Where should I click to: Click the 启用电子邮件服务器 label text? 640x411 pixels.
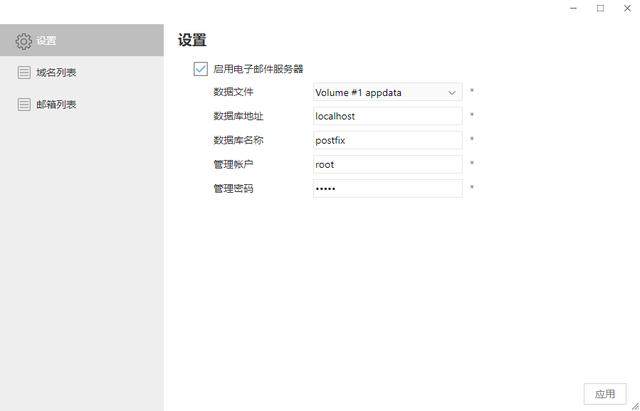coord(258,69)
